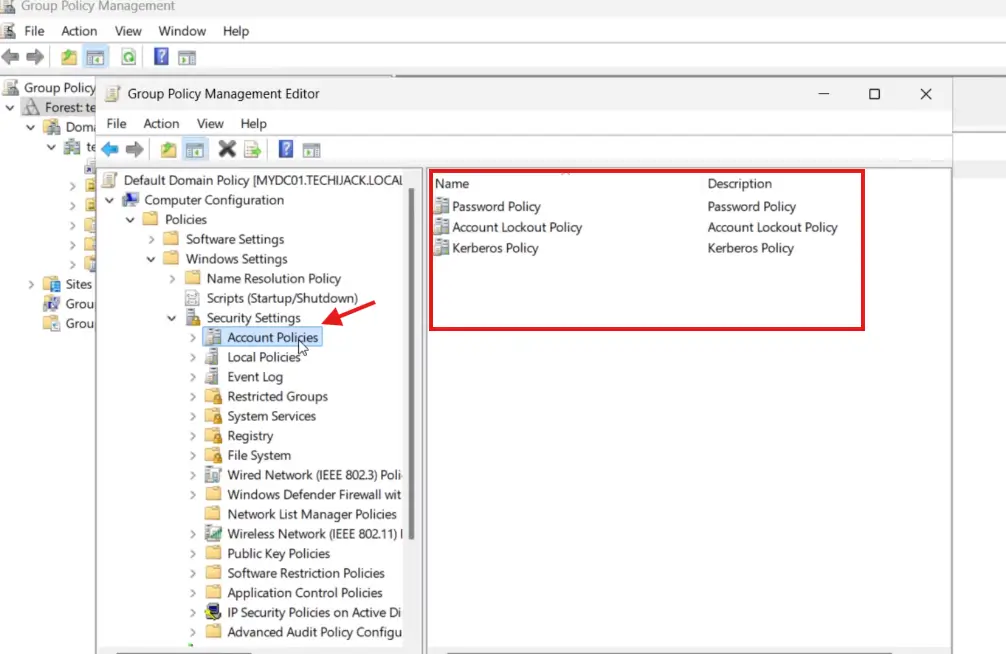Select Account Lockout Policy in the list
1006x654 pixels.
click(516, 227)
